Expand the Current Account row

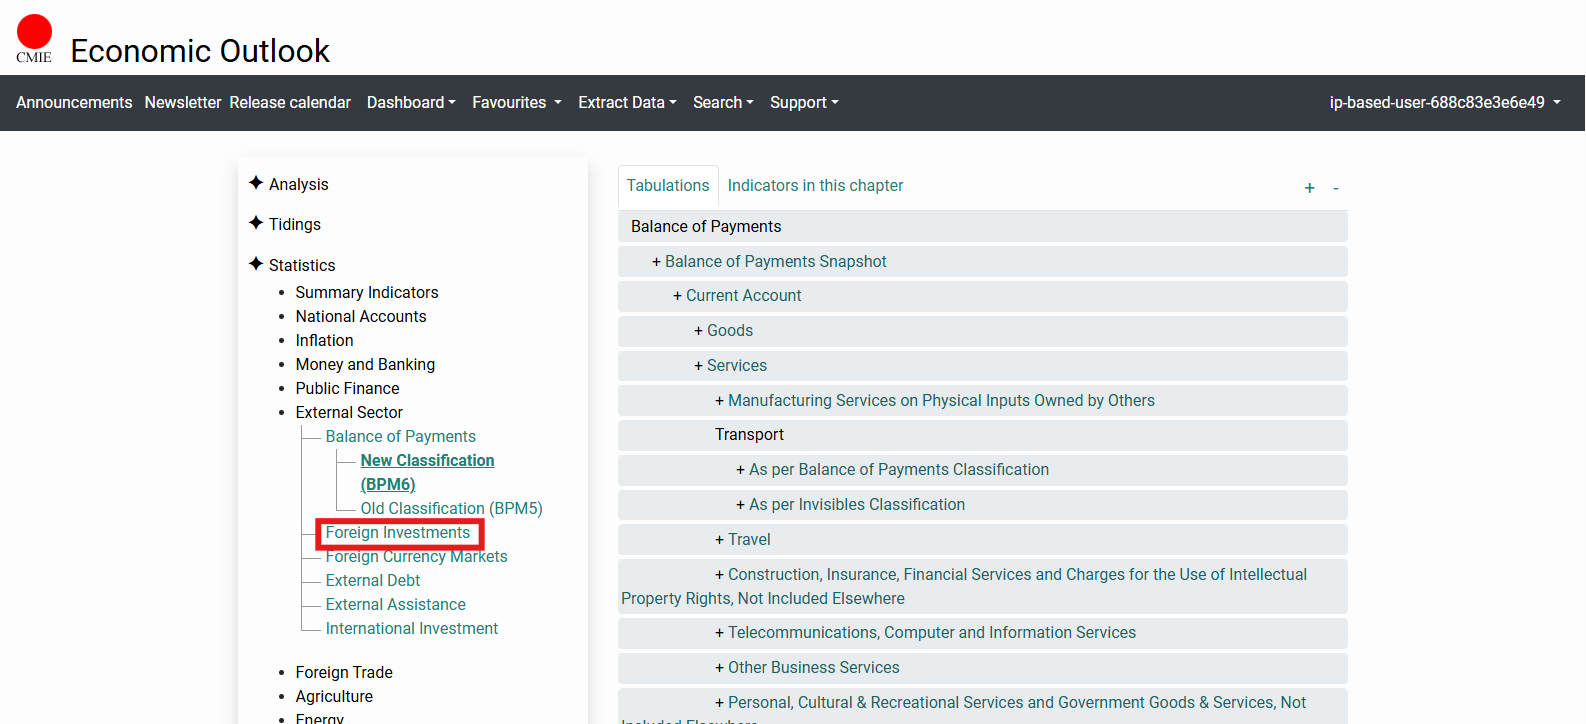pos(742,296)
